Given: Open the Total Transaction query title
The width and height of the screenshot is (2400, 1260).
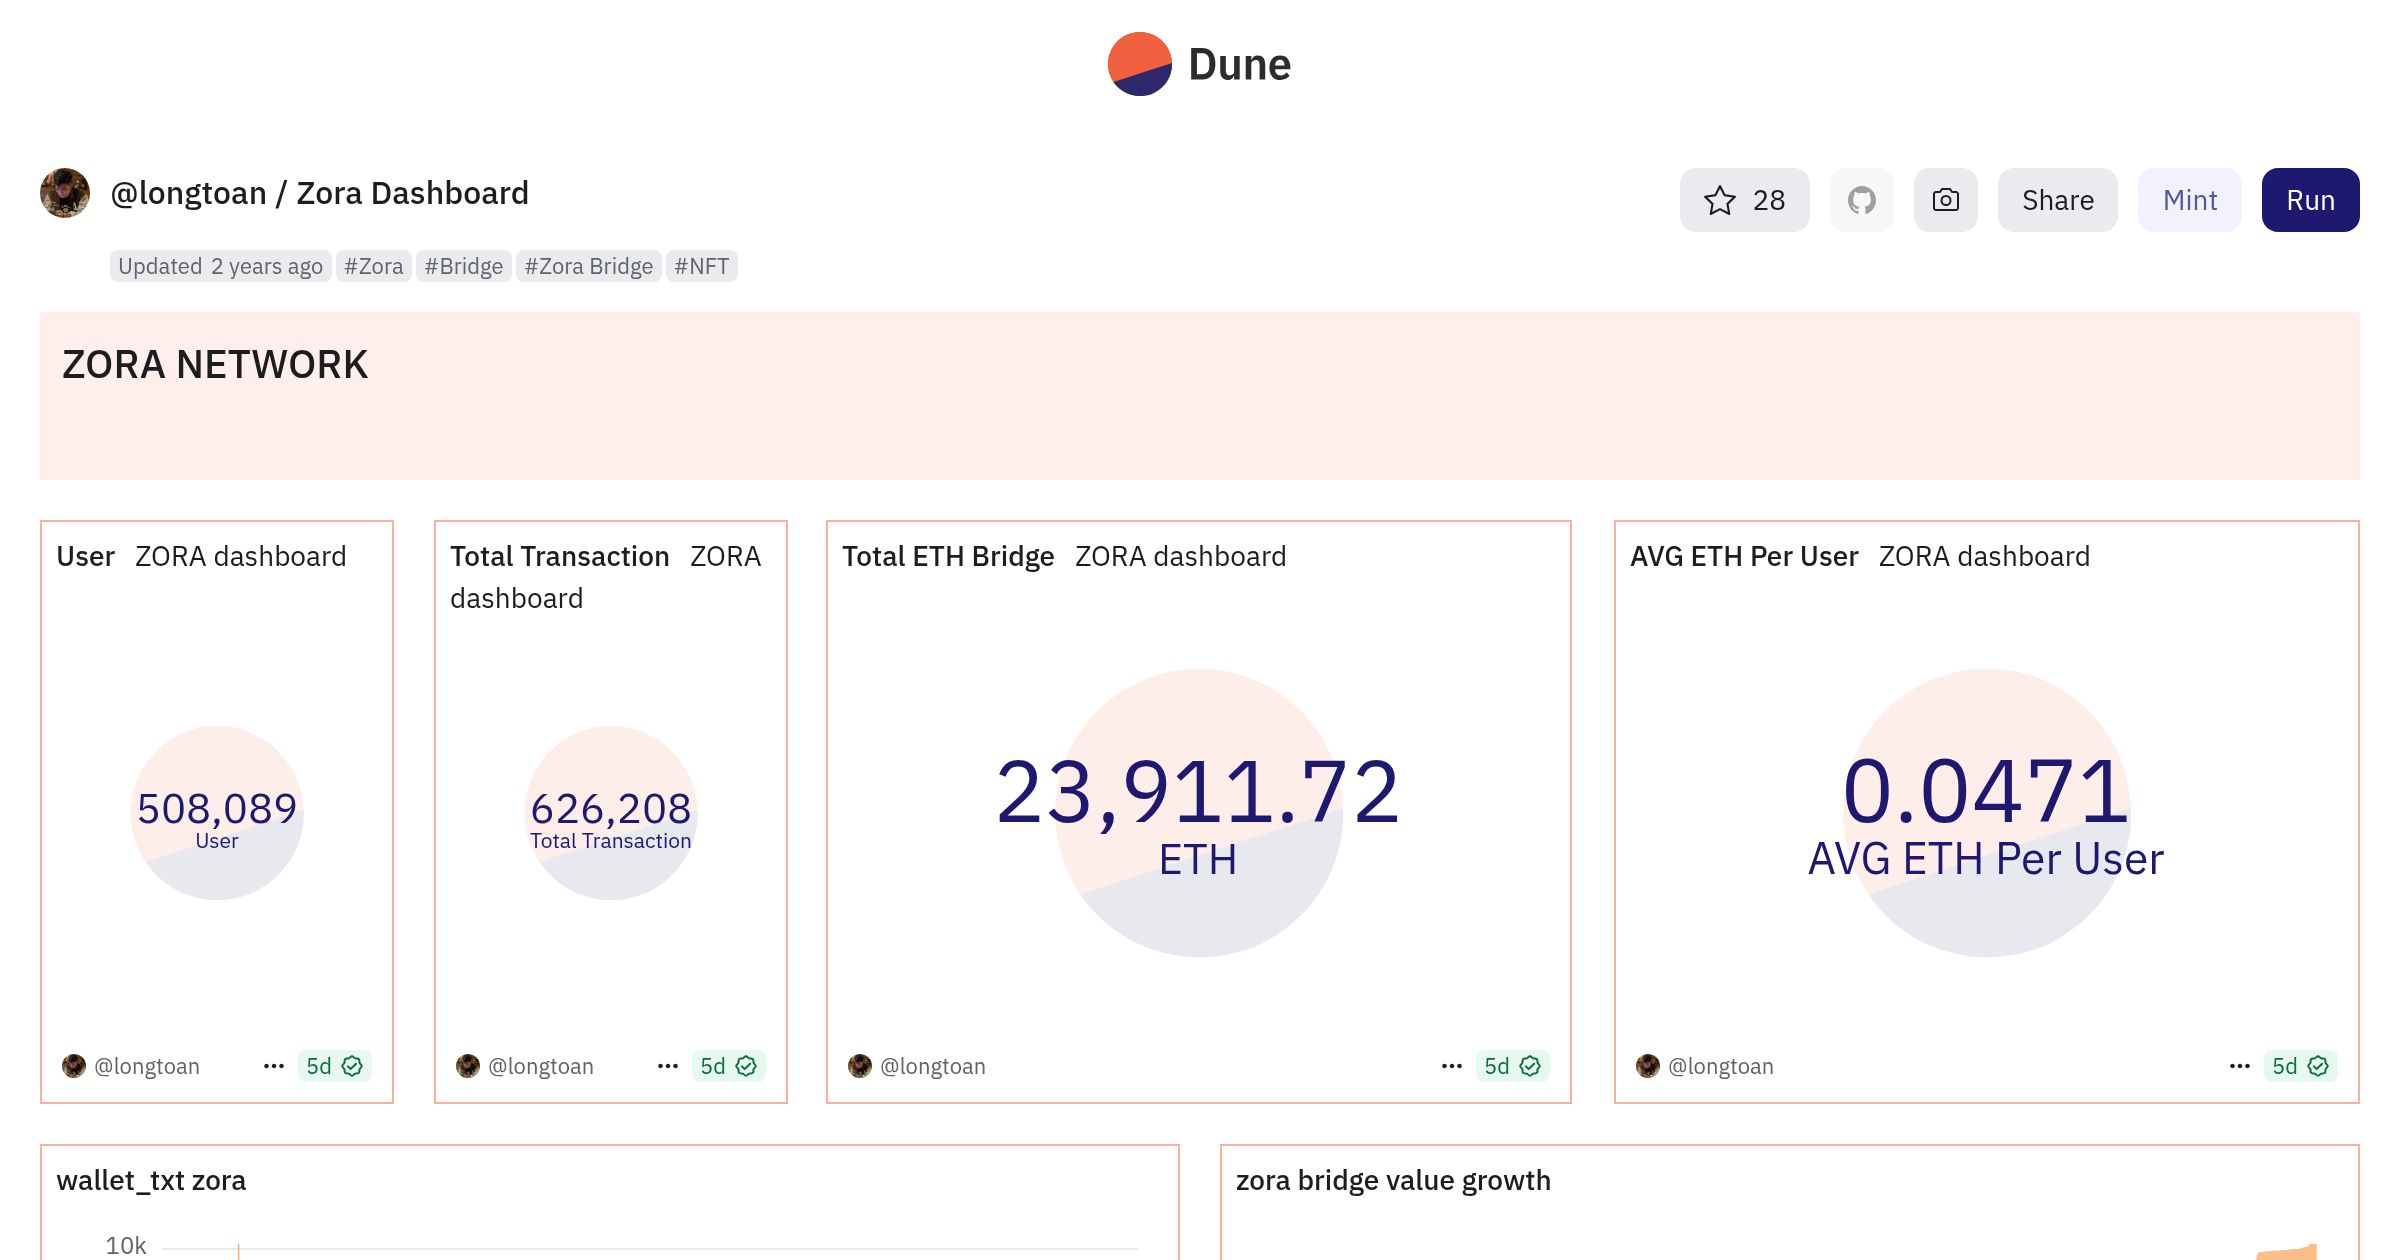Looking at the screenshot, I should click(559, 556).
